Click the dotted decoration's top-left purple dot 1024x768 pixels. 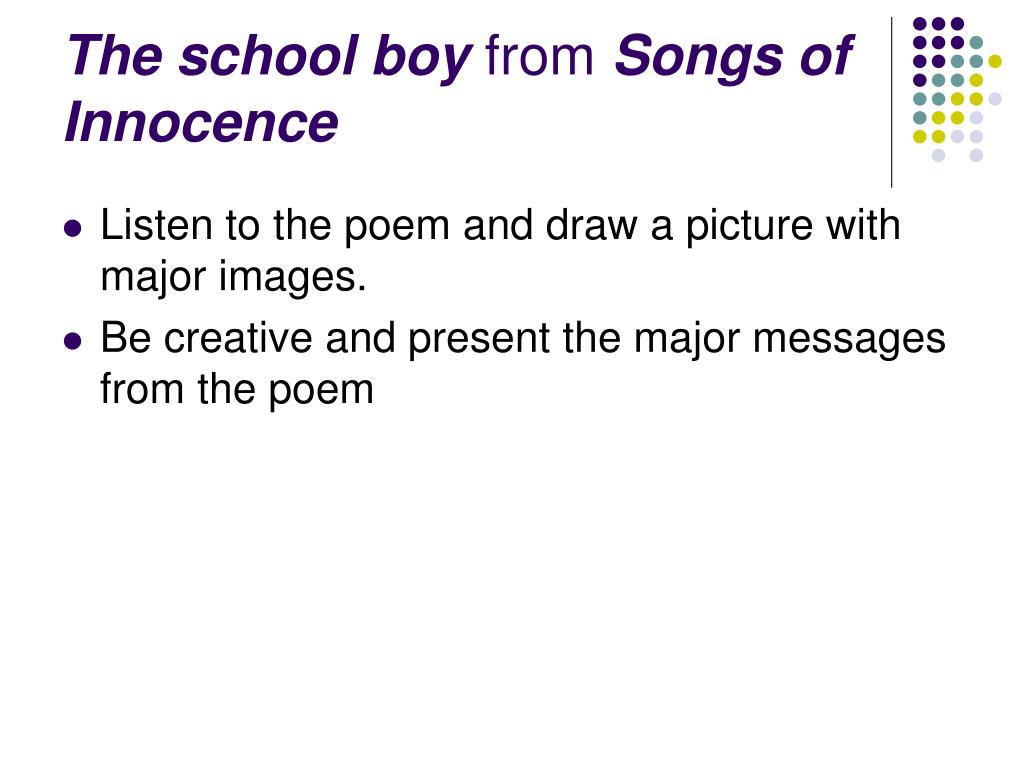[x=920, y=24]
